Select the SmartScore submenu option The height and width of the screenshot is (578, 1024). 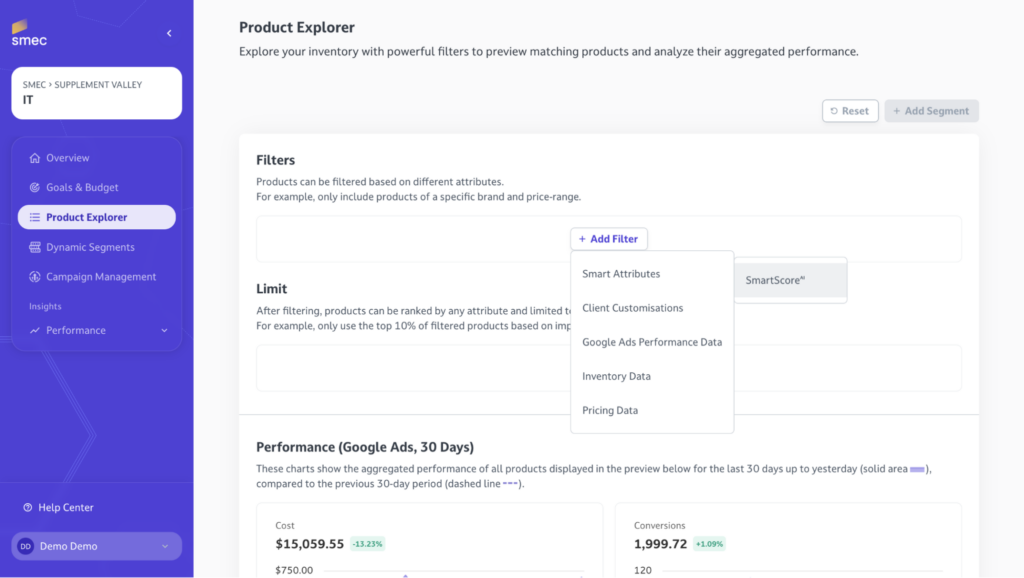(775, 281)
